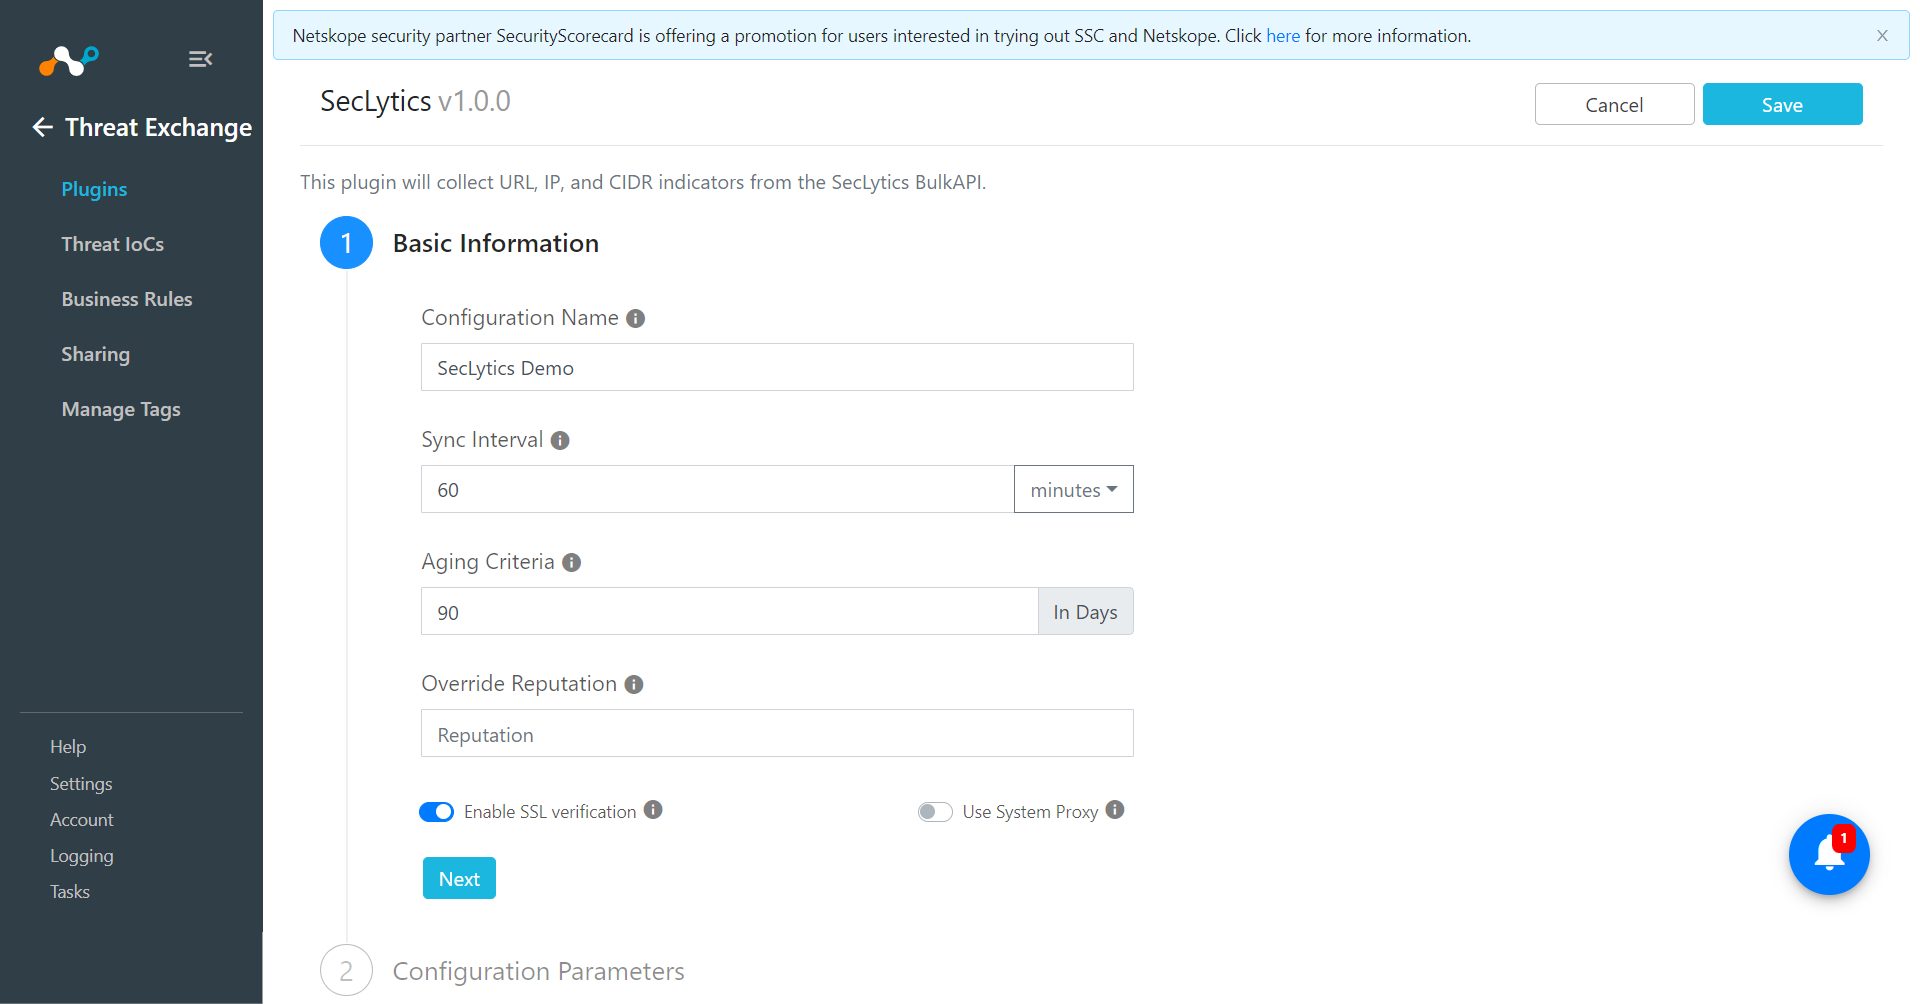Collapse the sidebar menu icon
The image size is (1920, 1004).
click(200, 60)
